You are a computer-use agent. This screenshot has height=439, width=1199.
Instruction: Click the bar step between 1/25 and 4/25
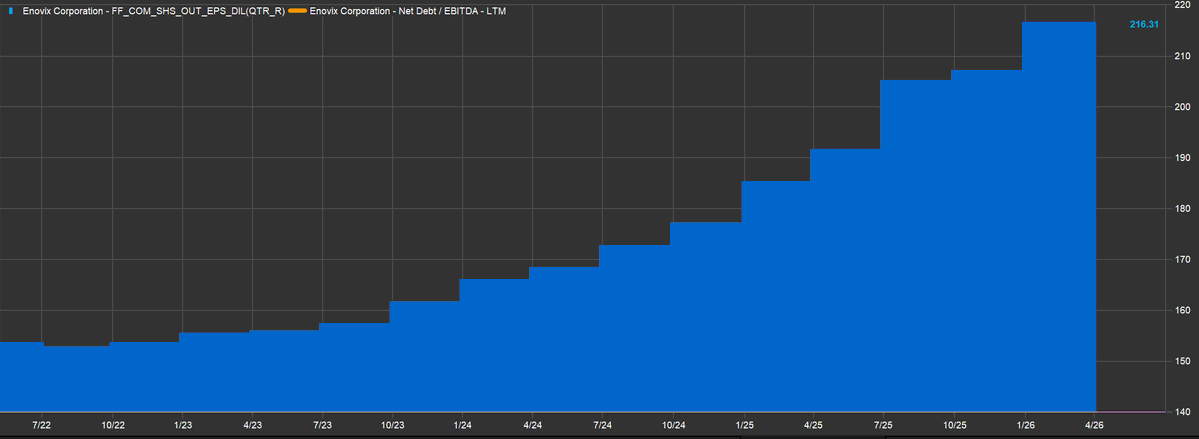(776, 296)
